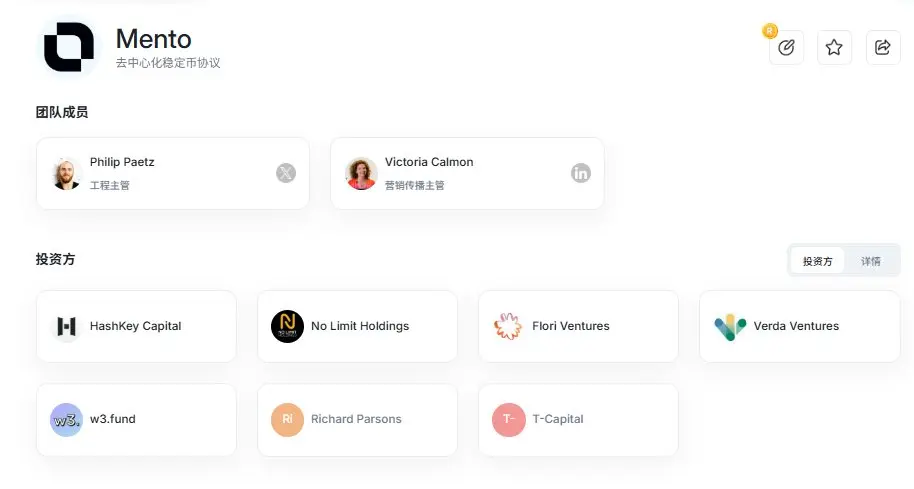Click the HashKey Capital logo
The height and width of the screenshot is (489, 914).
point(66,326)
